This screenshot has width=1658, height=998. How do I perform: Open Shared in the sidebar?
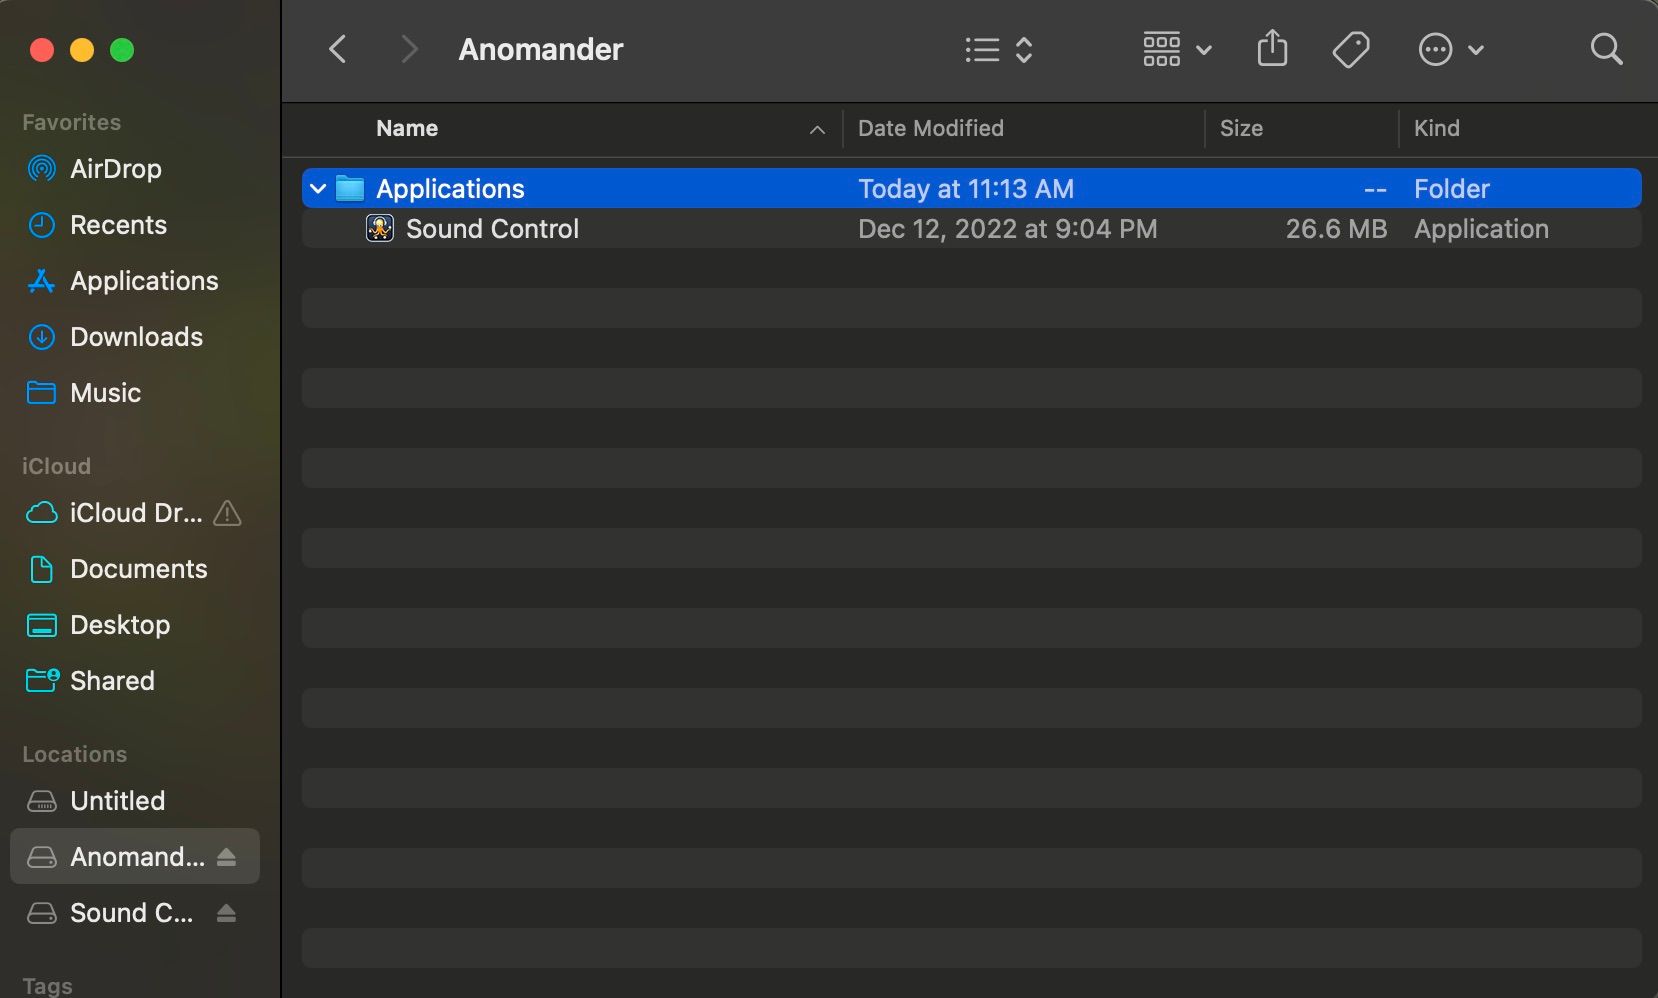tap(112, 681)
